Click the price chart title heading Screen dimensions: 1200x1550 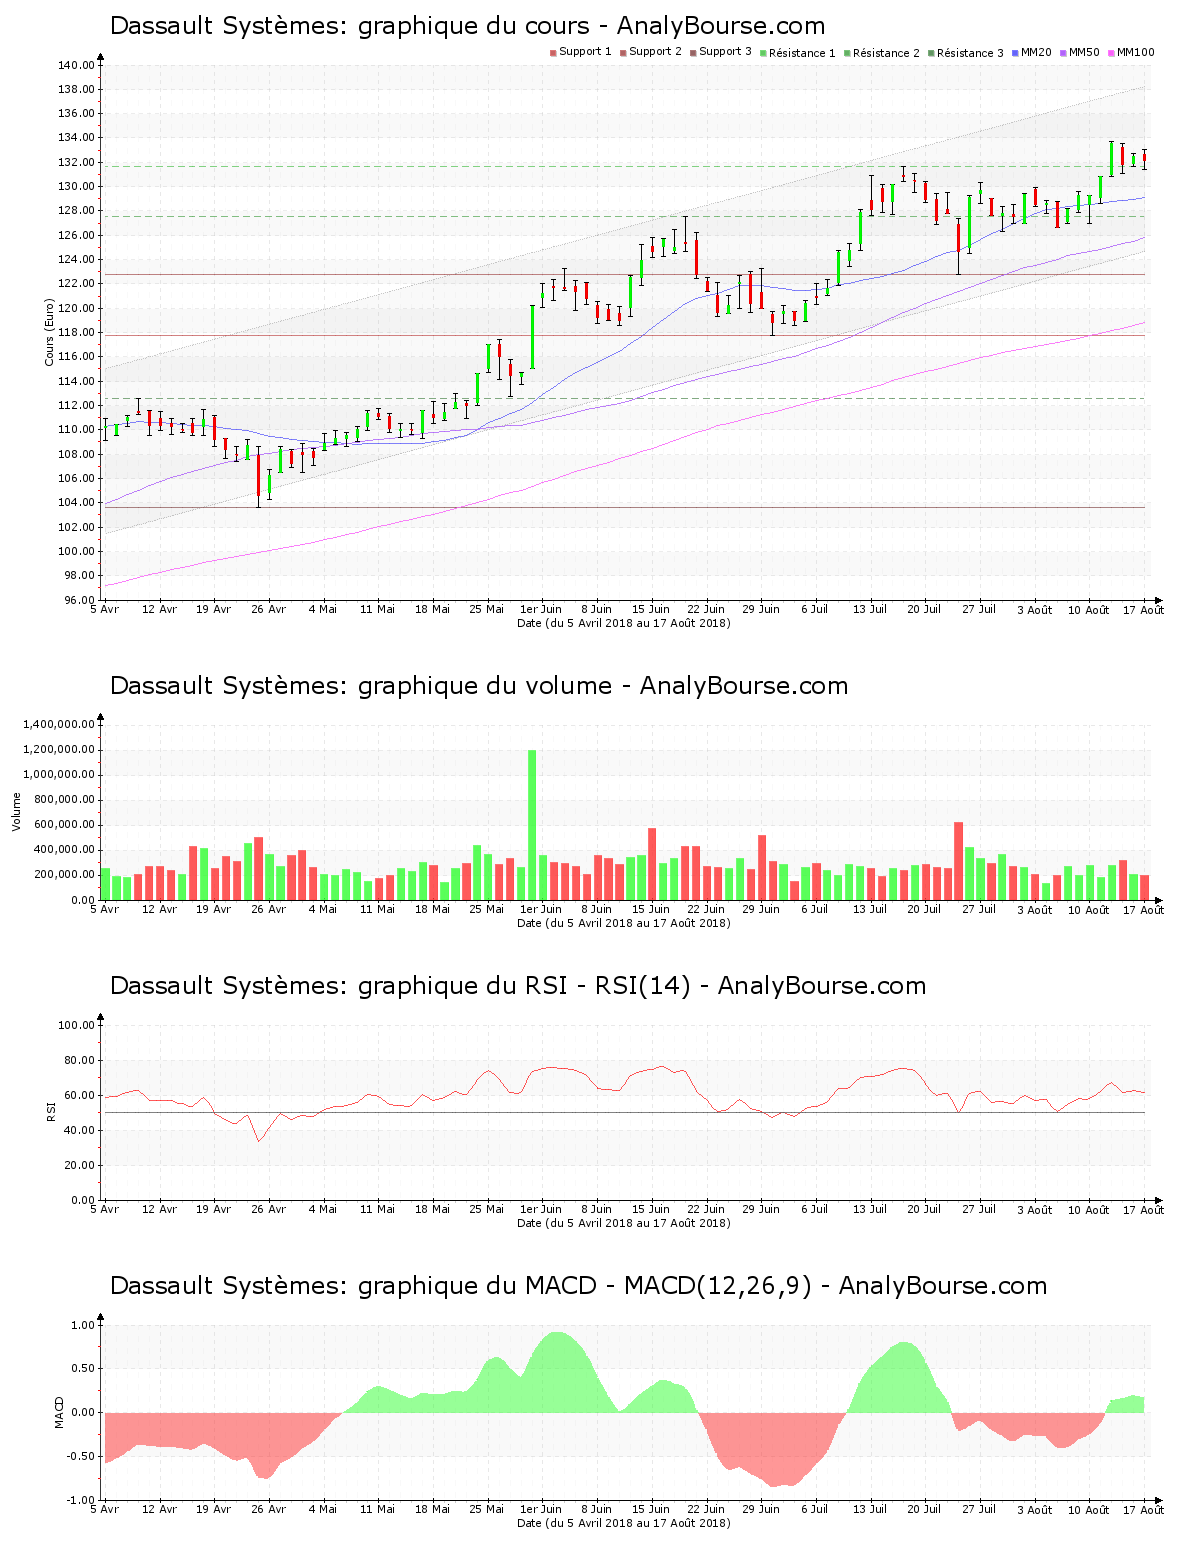467,26
